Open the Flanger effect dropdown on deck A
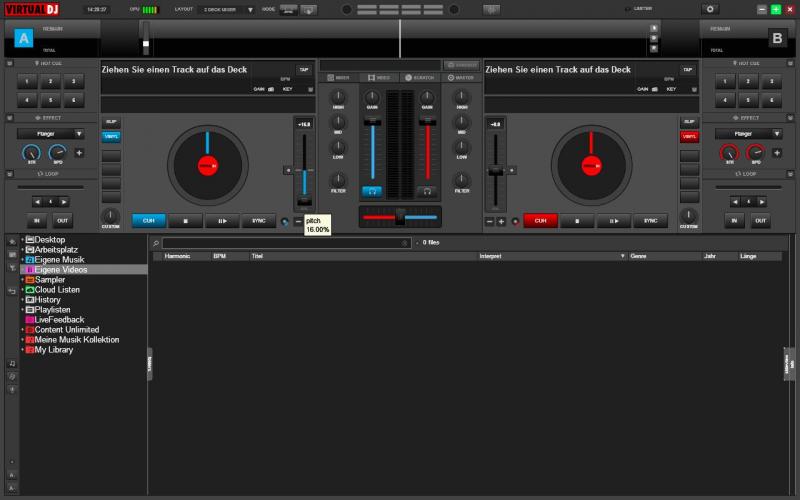 pyautogui.click(x=50, y=133)
